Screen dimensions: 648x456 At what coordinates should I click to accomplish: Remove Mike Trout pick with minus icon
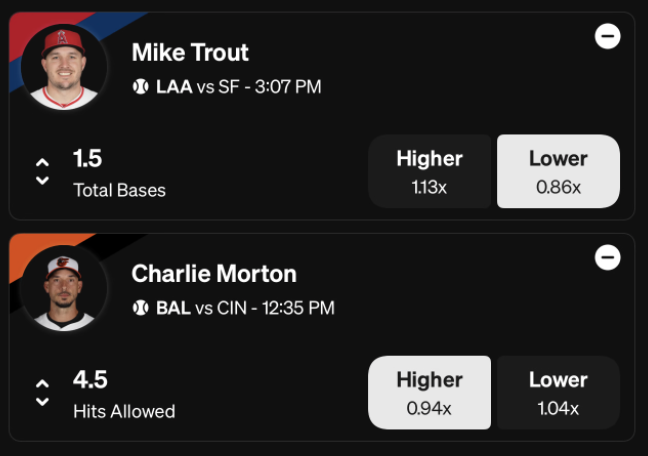(x=607, y=36)
